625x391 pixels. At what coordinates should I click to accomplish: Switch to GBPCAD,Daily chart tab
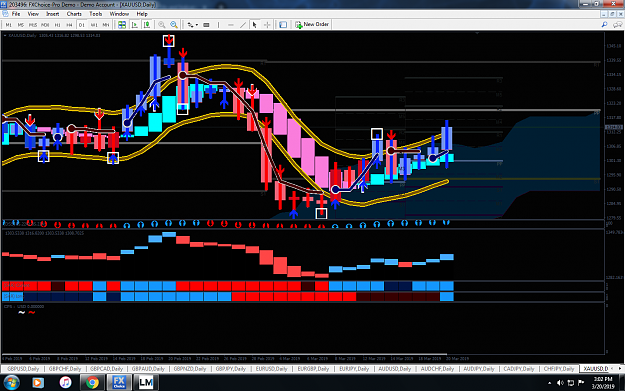click(x=106, y=369)
